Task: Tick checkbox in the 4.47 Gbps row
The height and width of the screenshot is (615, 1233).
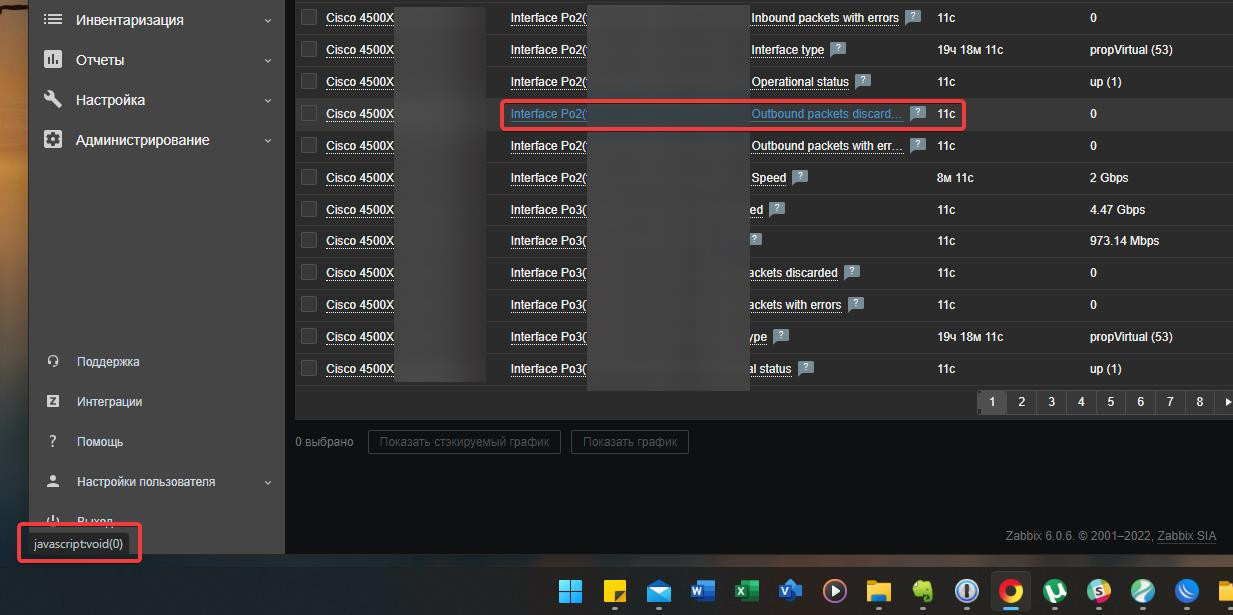Action: [309, 210]
